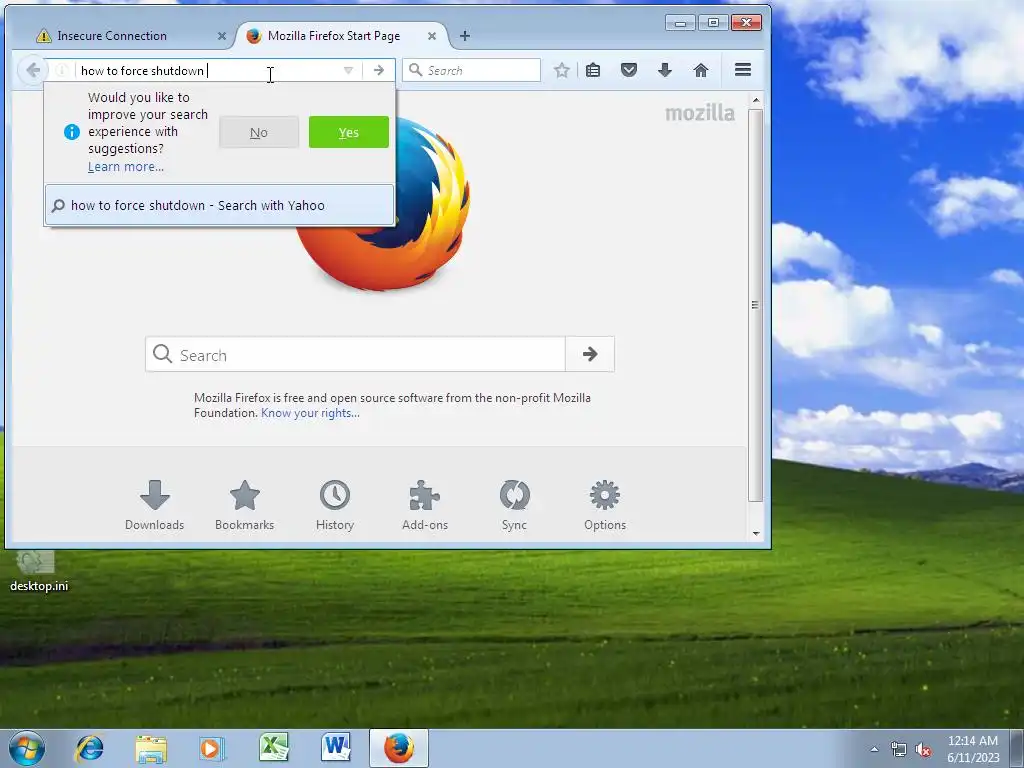Open the Learn more link
Viewport: 1024px width, 768px height.
126,167
